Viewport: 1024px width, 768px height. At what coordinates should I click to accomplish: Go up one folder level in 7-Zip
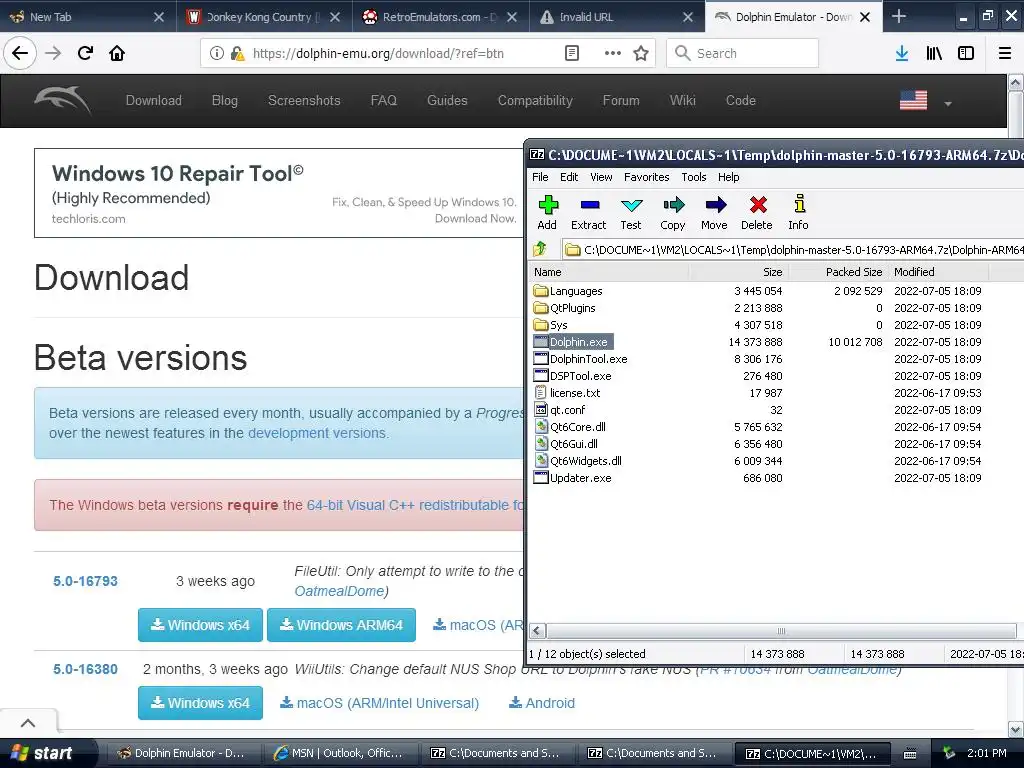[x=540, y=249]
